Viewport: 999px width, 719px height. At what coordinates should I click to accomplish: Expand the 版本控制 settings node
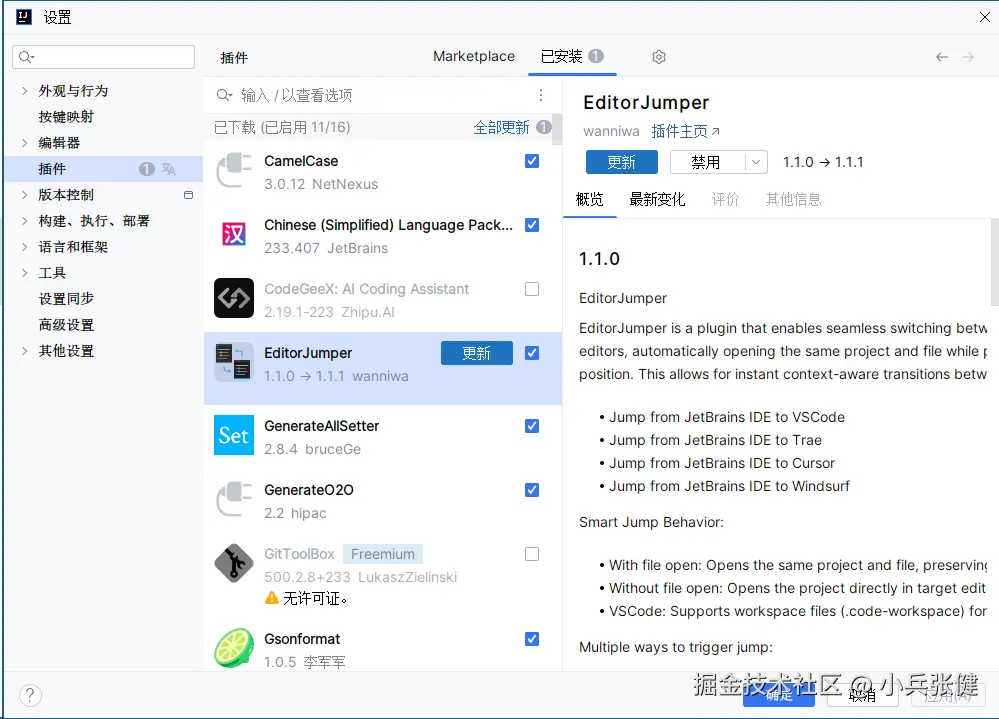pyautogui.click(x=24, y=195)
